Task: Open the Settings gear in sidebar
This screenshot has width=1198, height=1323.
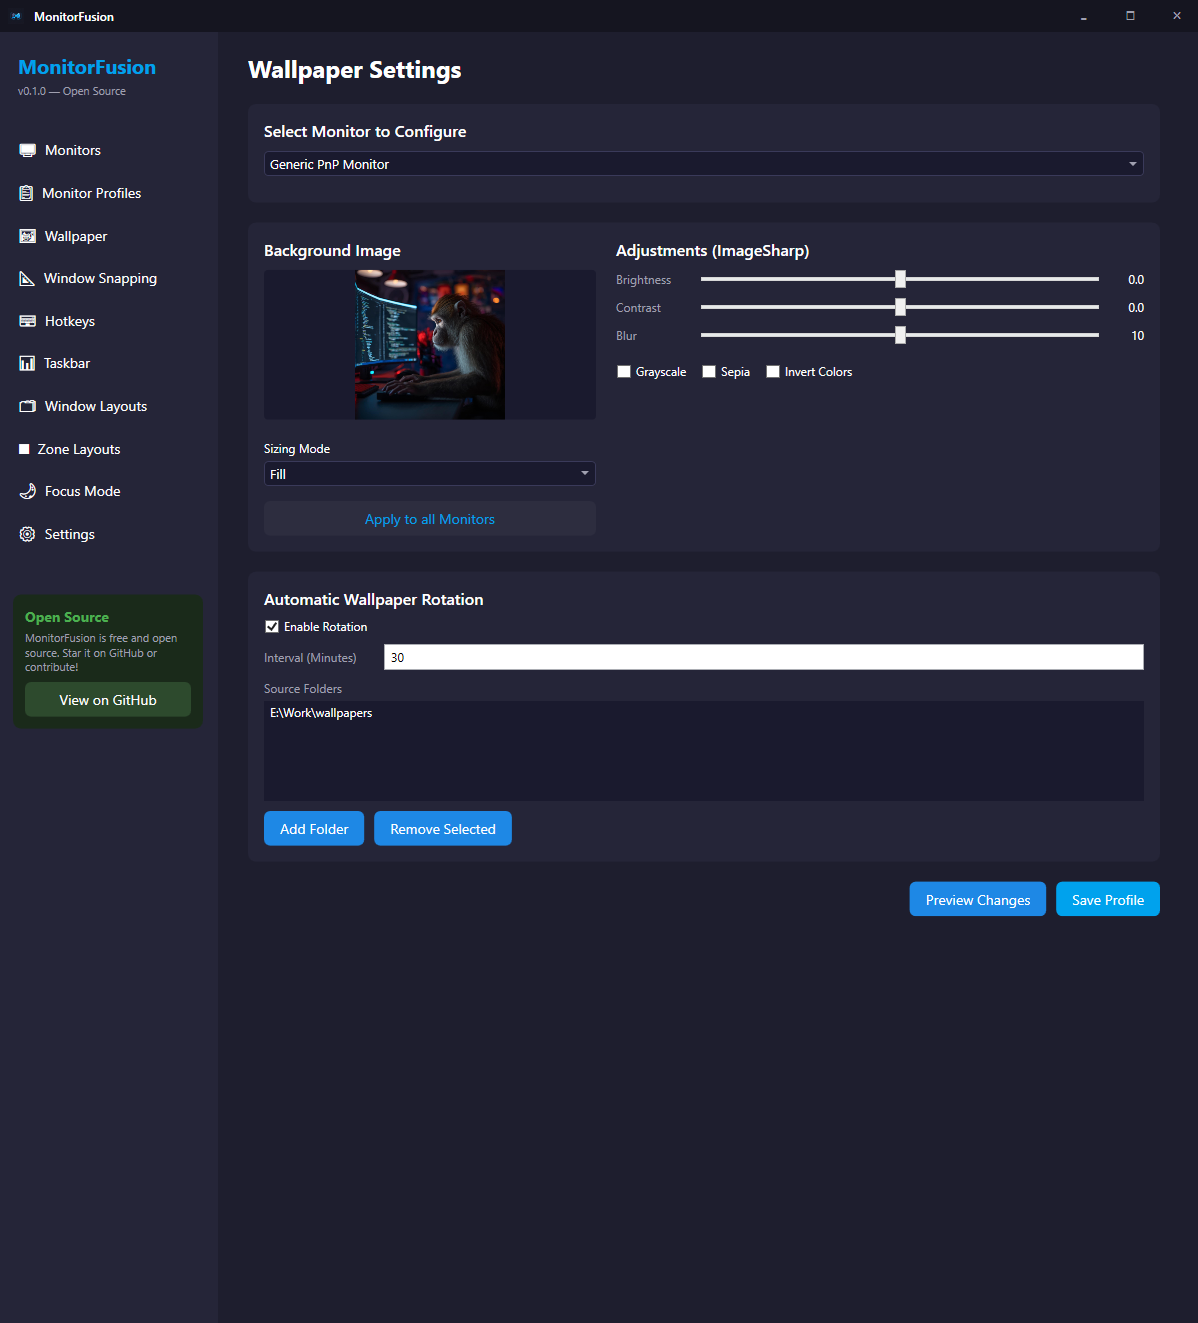Action: (26, 533)
